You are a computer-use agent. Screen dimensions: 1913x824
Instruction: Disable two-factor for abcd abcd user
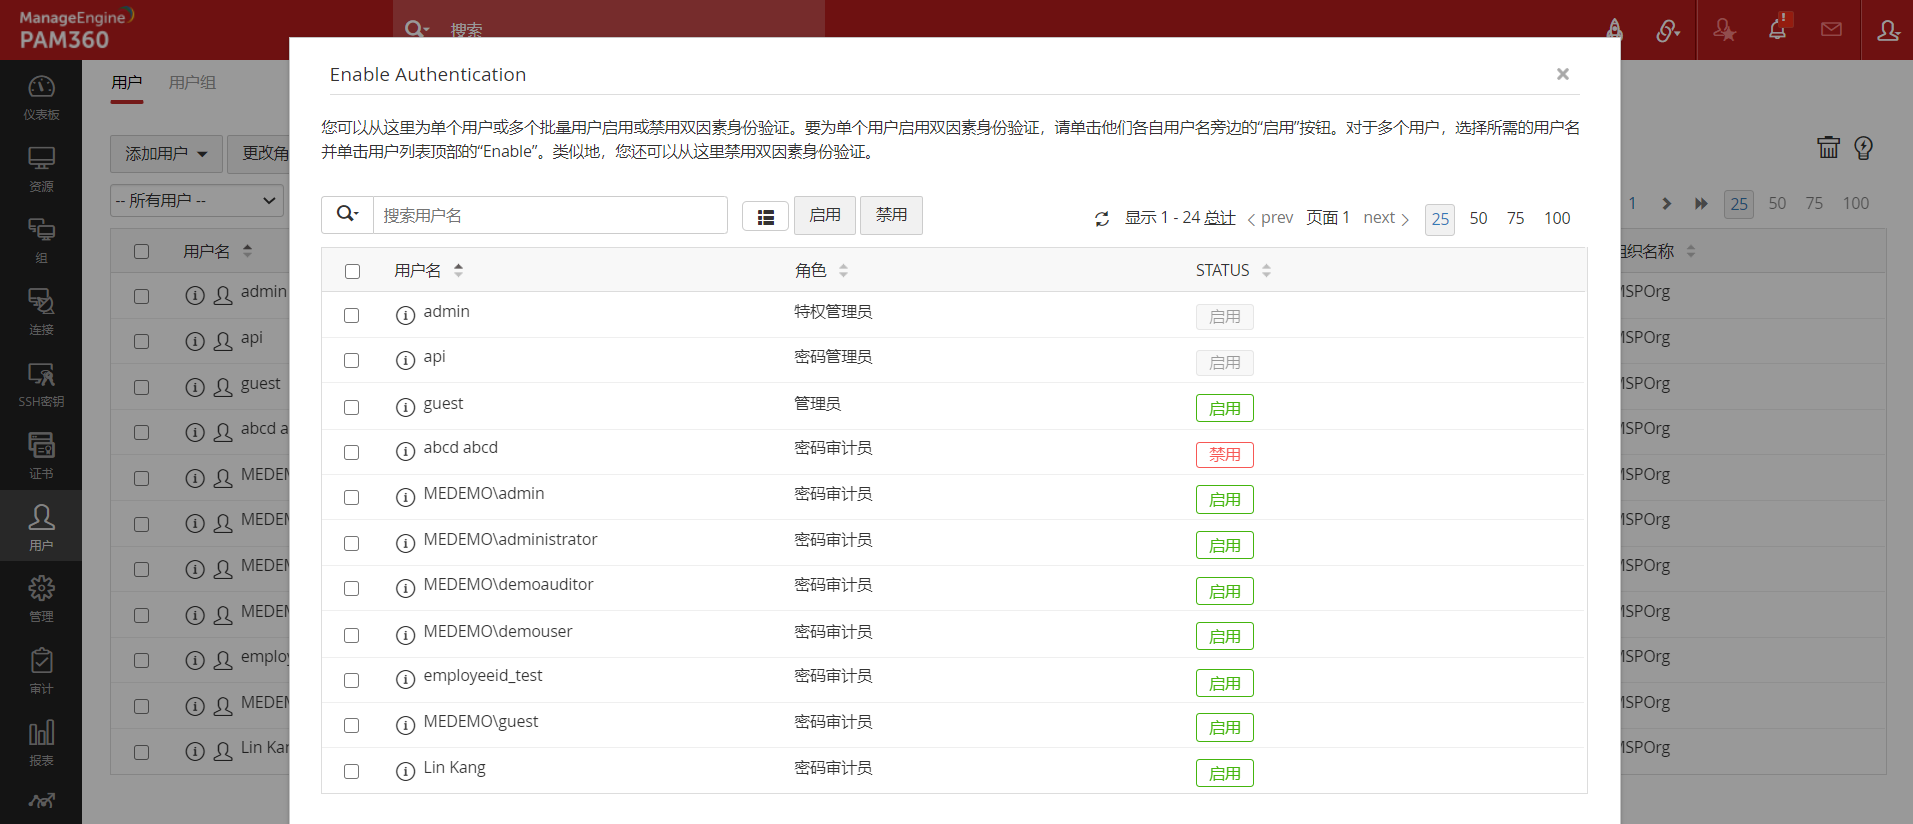[1225, 454]
